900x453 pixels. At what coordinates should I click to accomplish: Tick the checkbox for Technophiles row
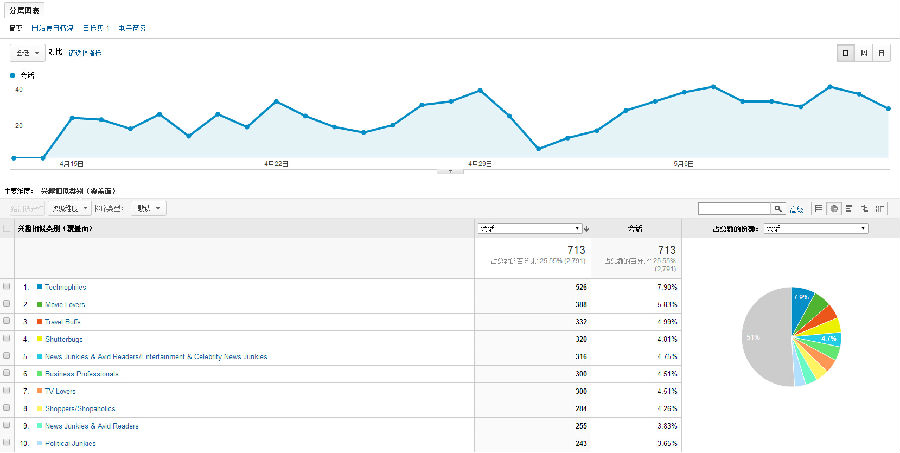tap(8, 287)
